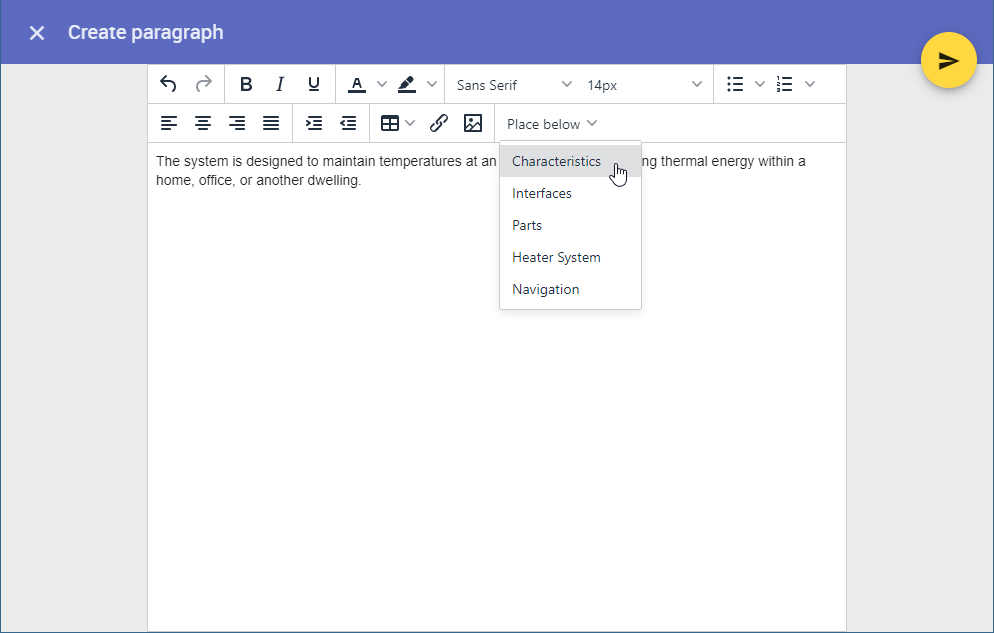Increase paragraph indent
The width and height of the screenshot is (994, 633).
[x=314, y=123]
